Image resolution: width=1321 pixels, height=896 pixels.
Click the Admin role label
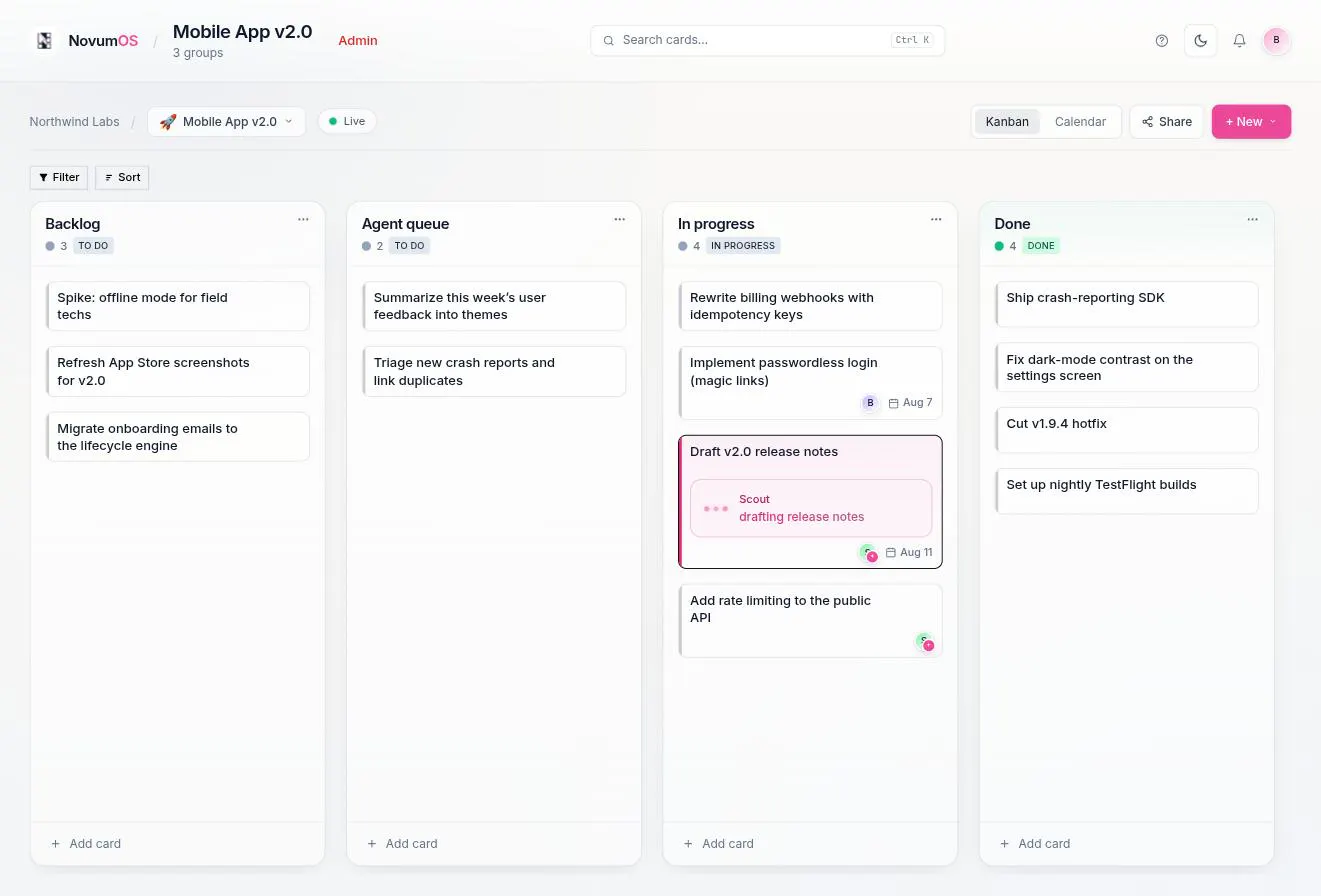[358, 41]
